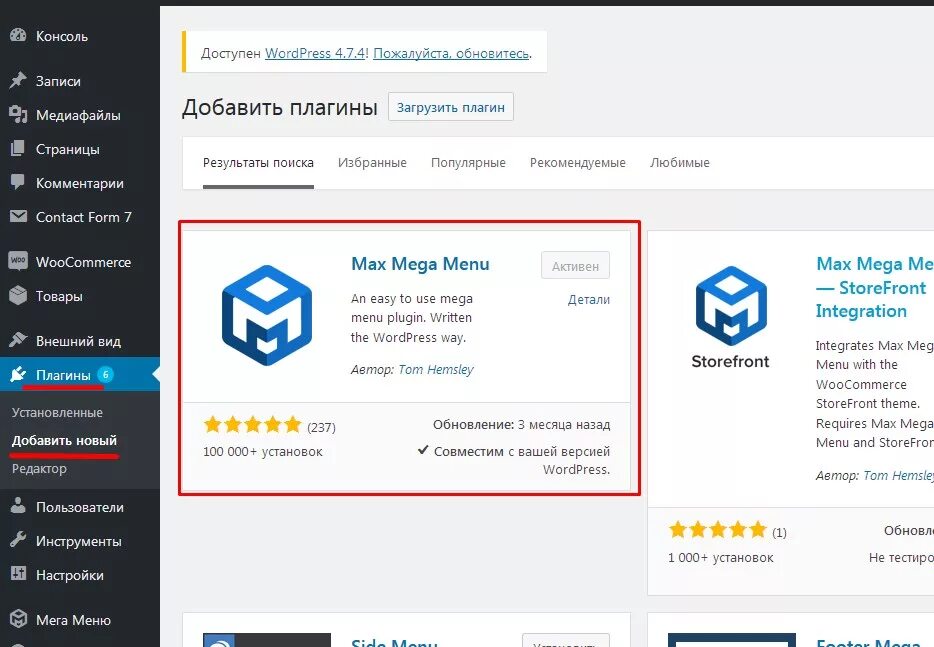Go to Медиафайлы section
The width and height of the screenshot is (934, 647).
pos(78,115)
